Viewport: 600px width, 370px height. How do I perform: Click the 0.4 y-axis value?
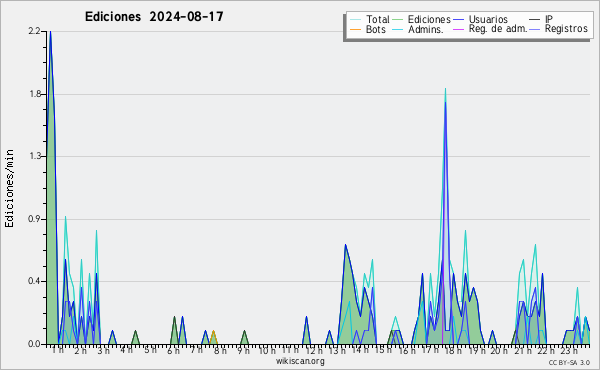click(x=34, y=281)
